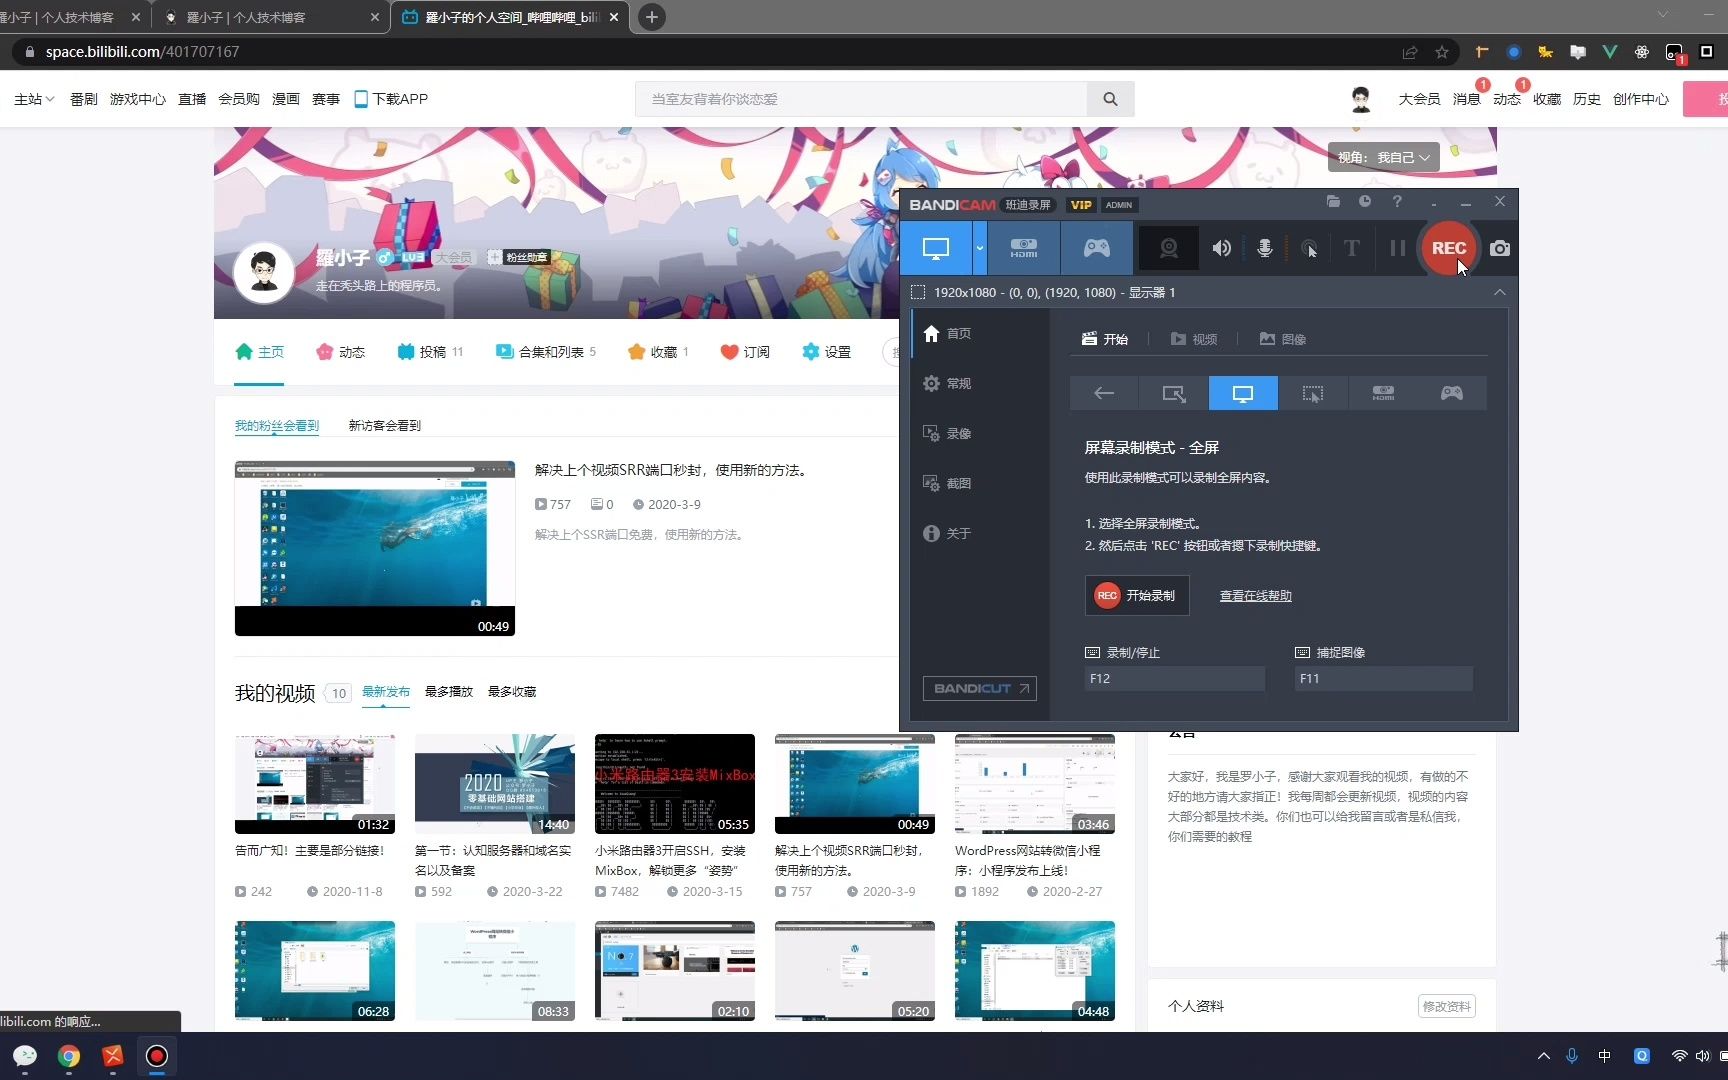Click the 捕捉图像 hotkey field F11
This screenshot has height=1080, width=1728.
1384,678
